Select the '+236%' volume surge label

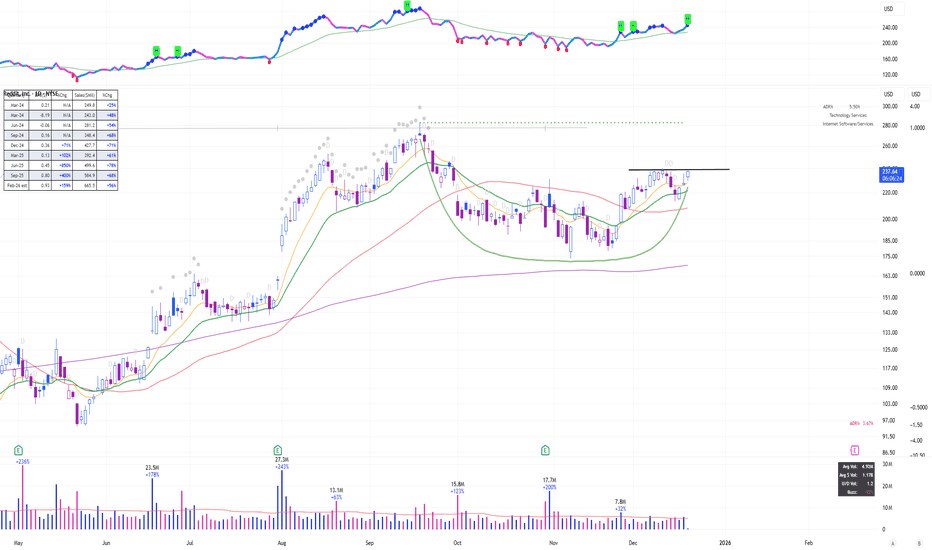click(23, 461)
